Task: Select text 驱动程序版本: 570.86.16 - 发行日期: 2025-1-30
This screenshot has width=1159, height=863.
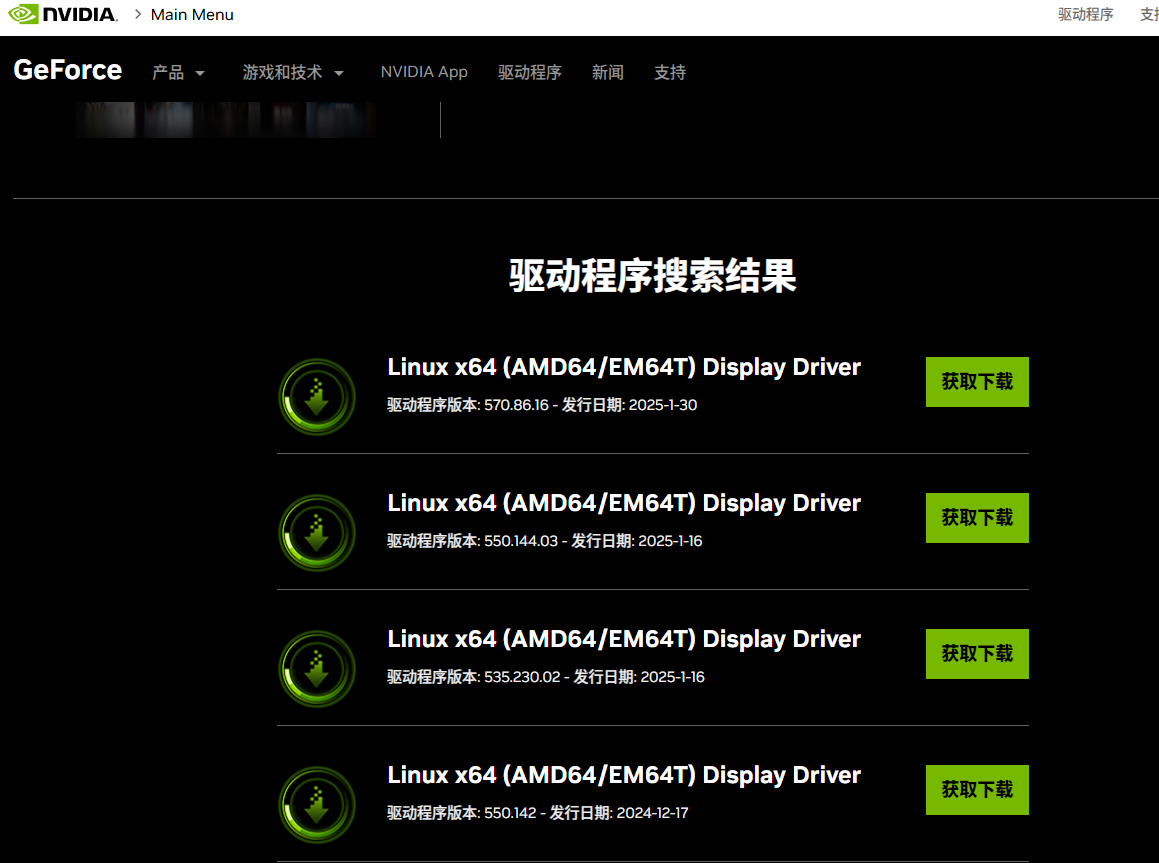Action: point(542,405)
